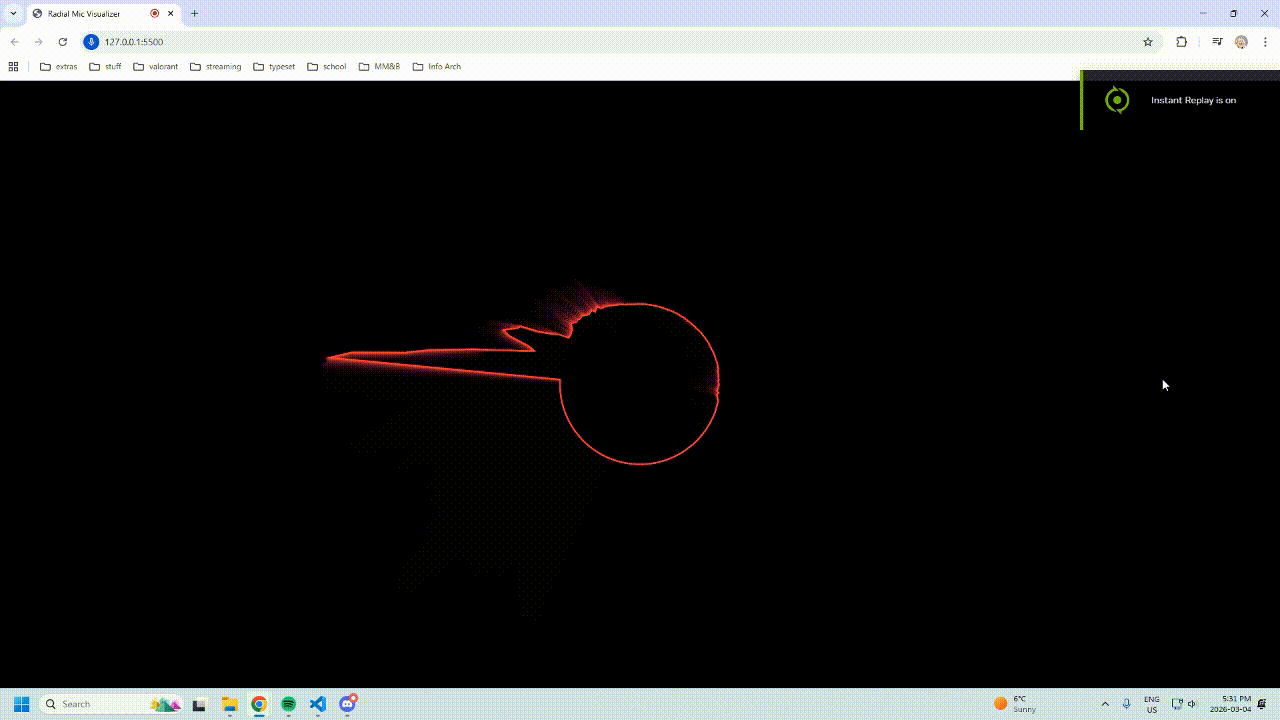Screen dimensions: 1280x720
Task: Click the microphone icon in the address bar
Action: coord(91,42)
